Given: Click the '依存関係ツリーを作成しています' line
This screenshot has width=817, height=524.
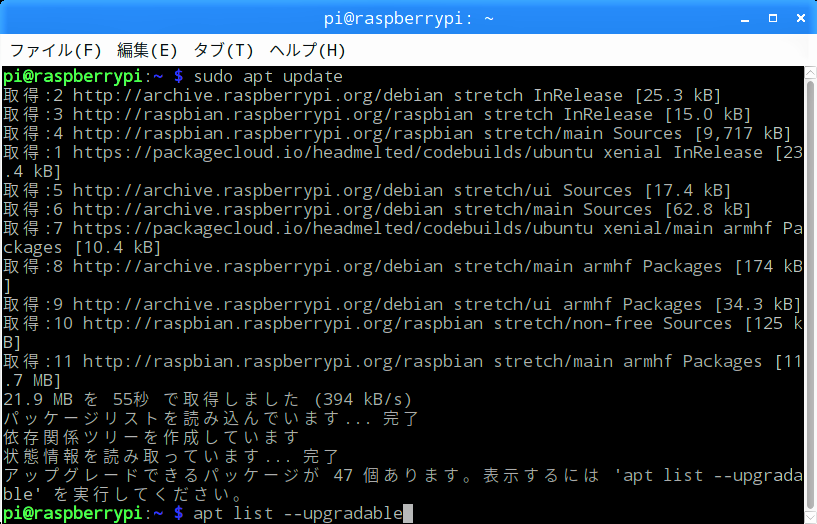Looking at the screenshot, I should [152, 438].
